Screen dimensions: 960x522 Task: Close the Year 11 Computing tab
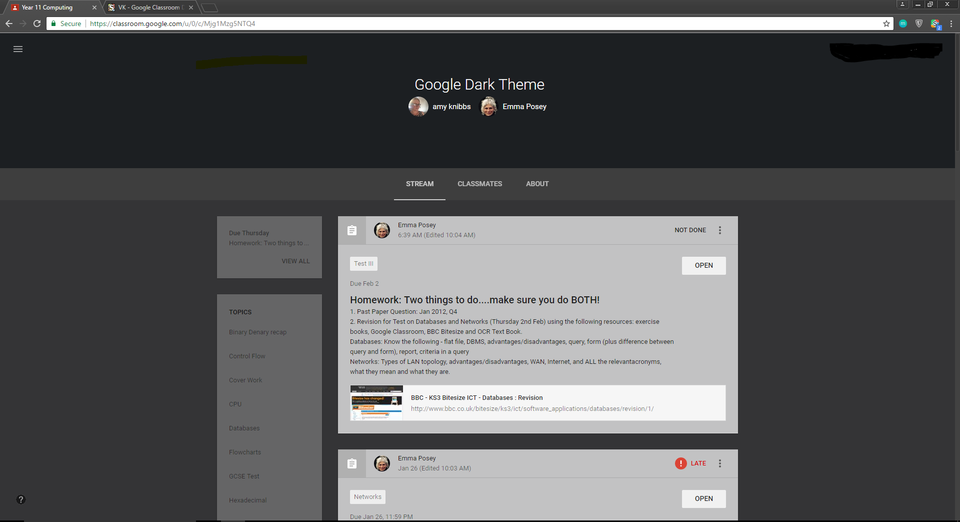point(94,7)
